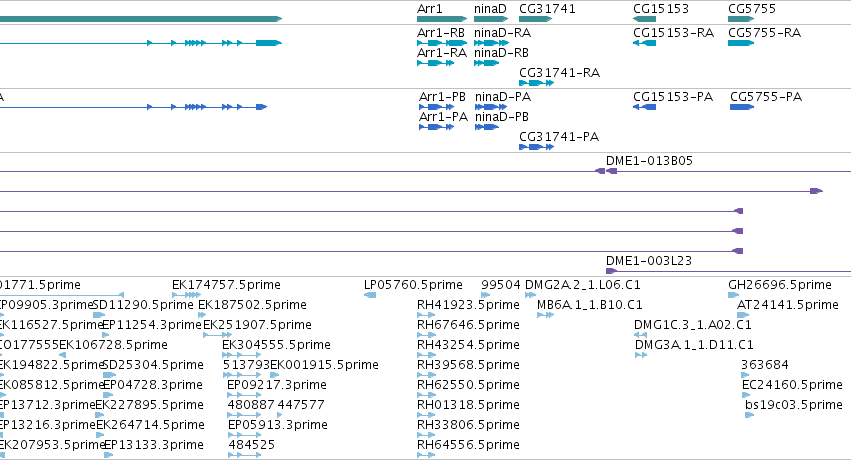Click bs19c03.5prime label
This screenshot has height=460, width=851.
794,405
